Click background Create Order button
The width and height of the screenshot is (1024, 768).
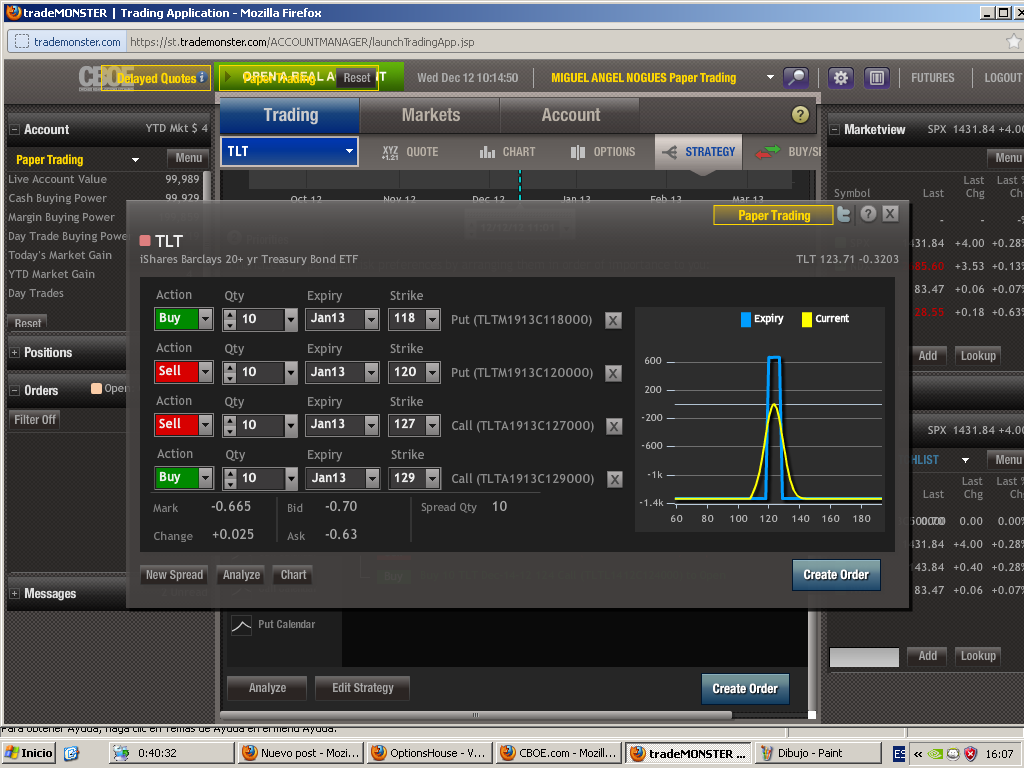[745, 689]
